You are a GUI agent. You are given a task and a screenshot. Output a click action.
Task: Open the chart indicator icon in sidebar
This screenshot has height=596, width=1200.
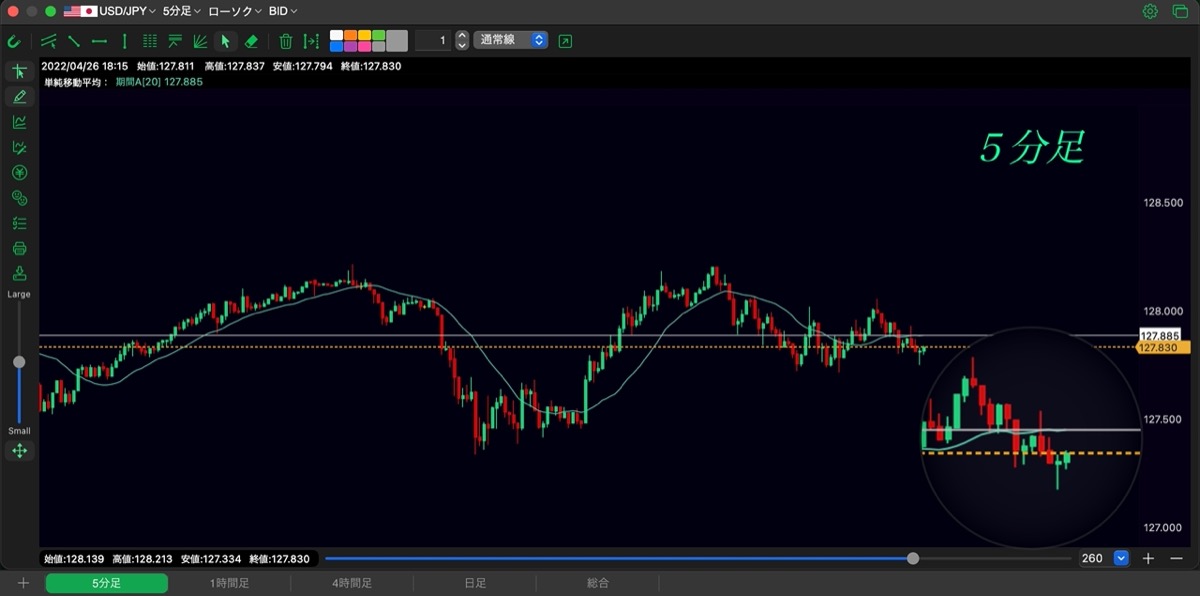tap(19, 122)
